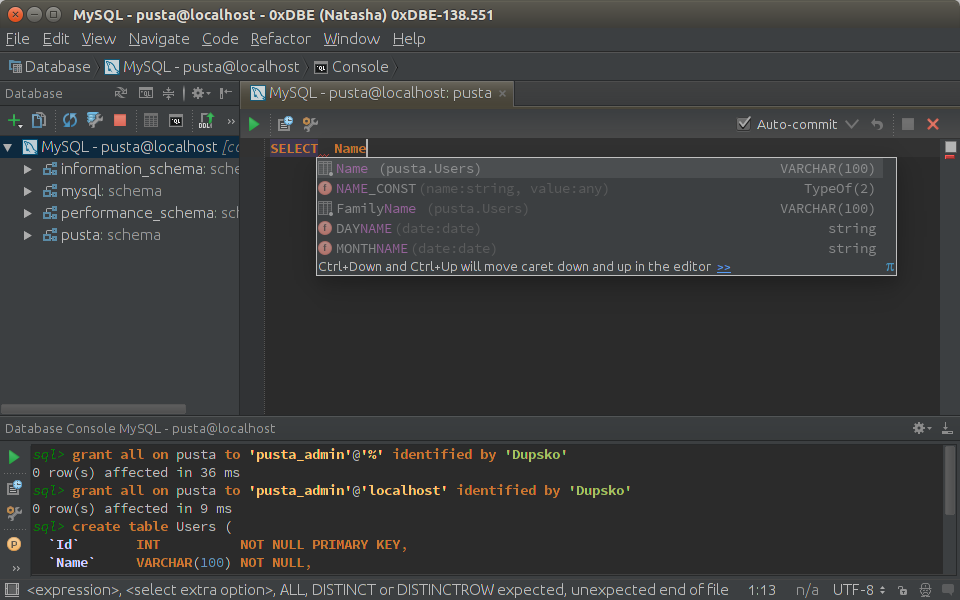Expand the pusta schema node
960x600 pixels.
coord(29,235)
